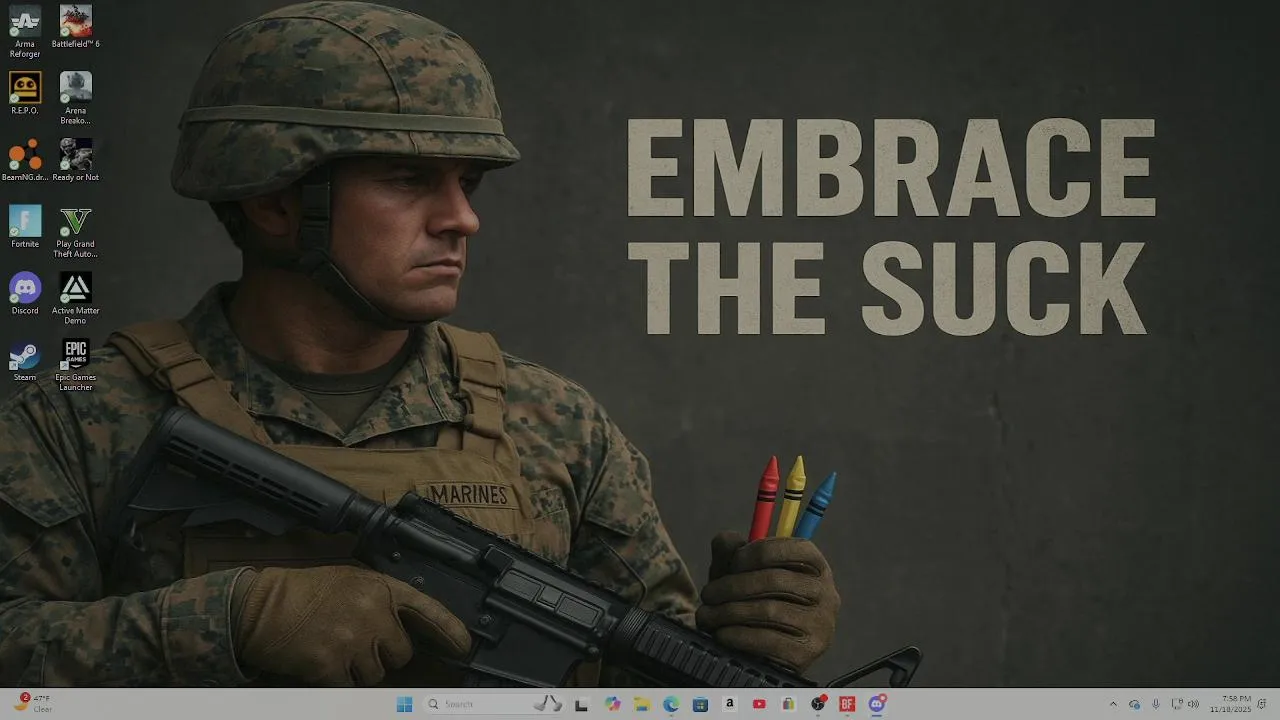Click the Steam desktop shortcut
1280x720 pixels.
click(25, 360)
